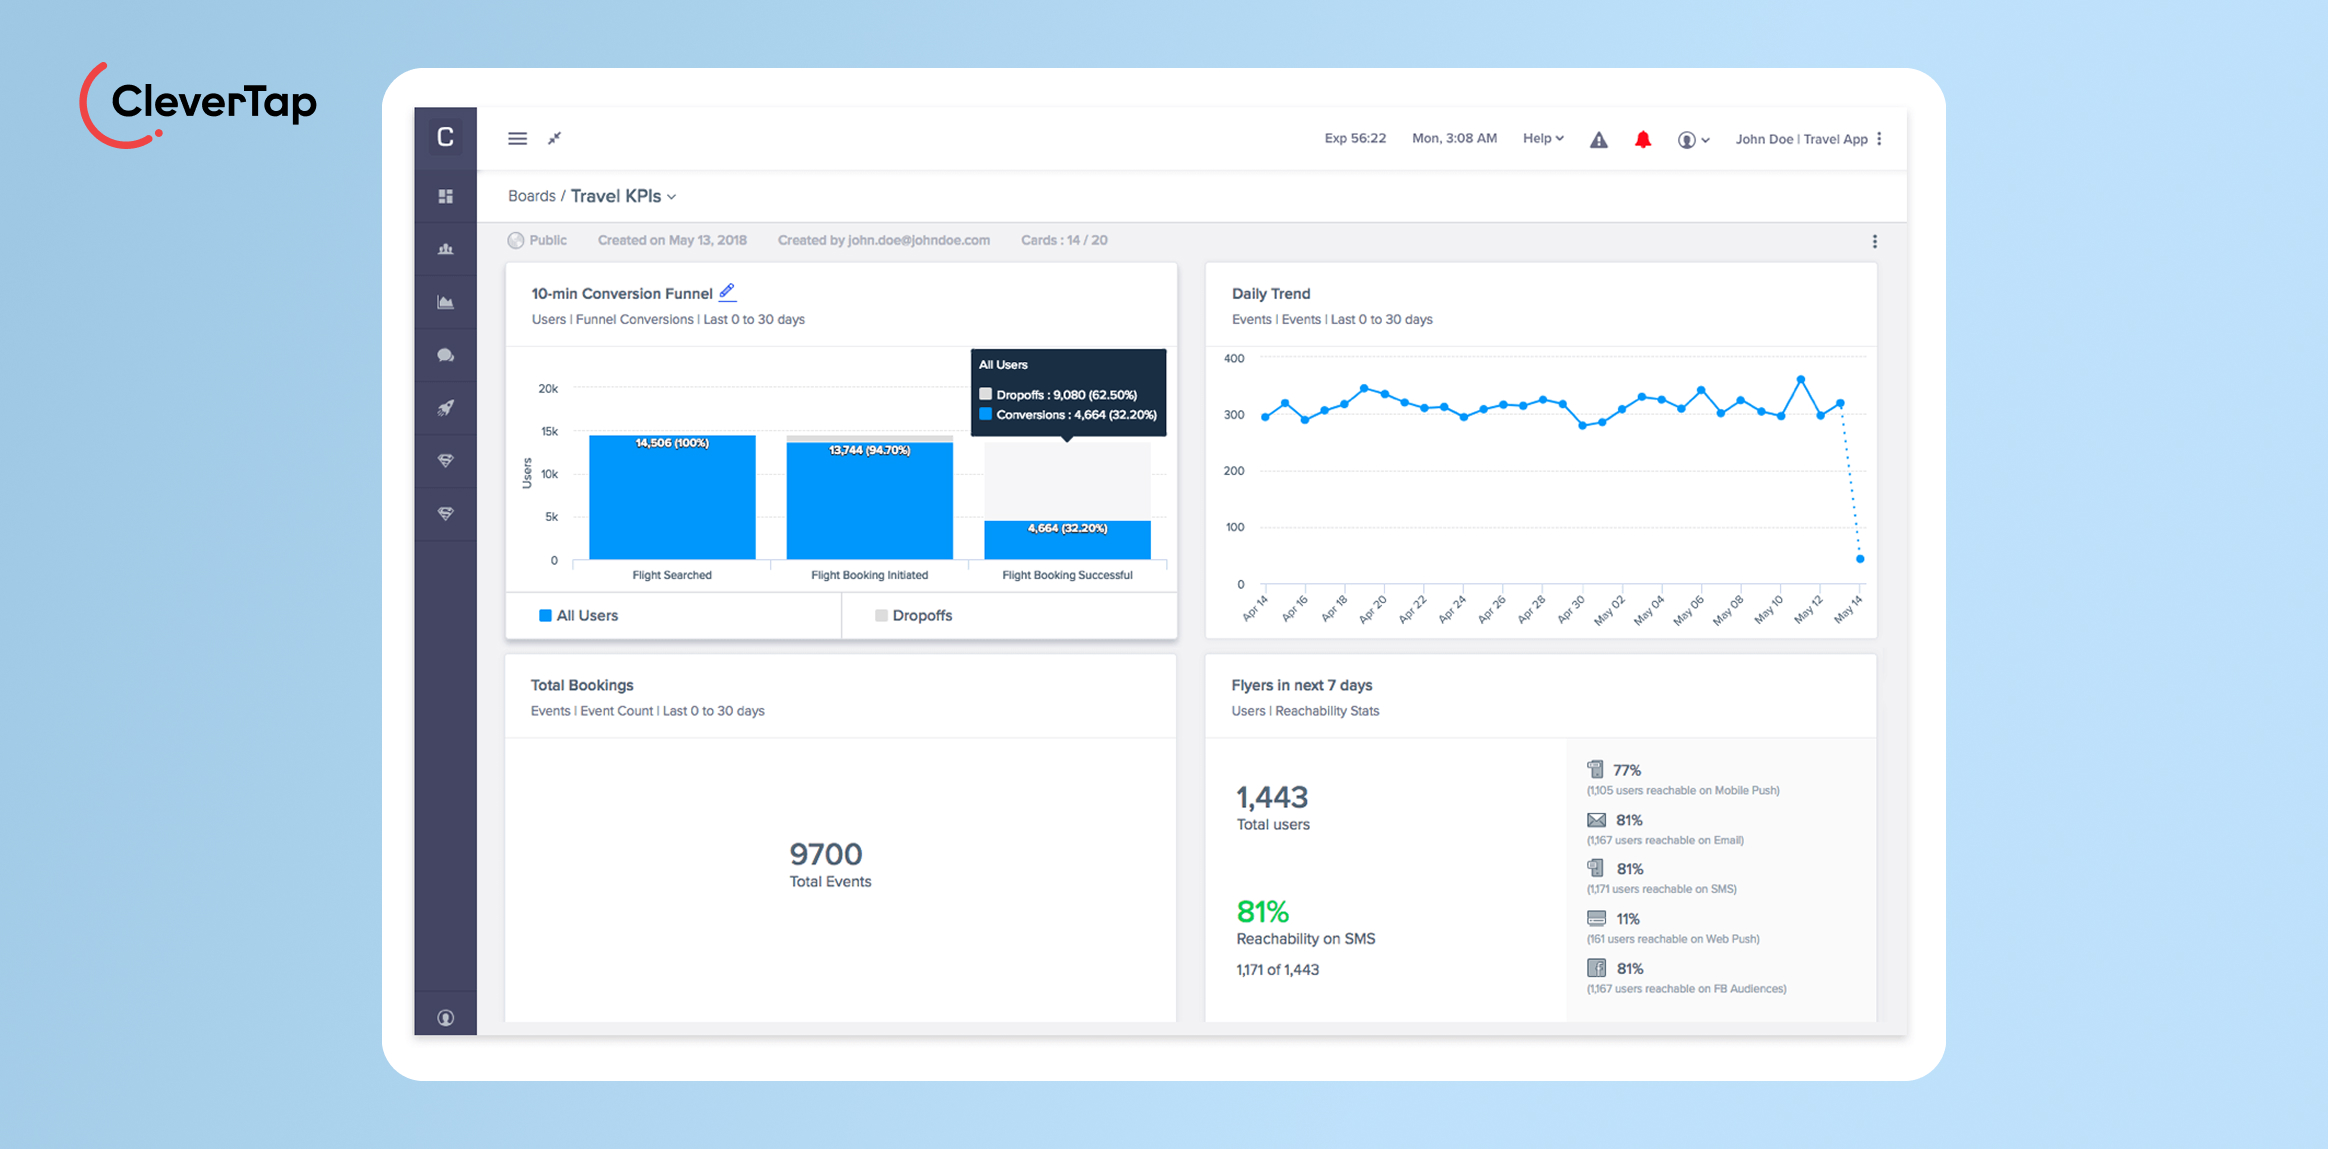Click Conversions : 4,664 (32.20%) tooltip row
Image resolution: width=2328 pixels, height=1149 pixels.
(x=1067, y=415)
